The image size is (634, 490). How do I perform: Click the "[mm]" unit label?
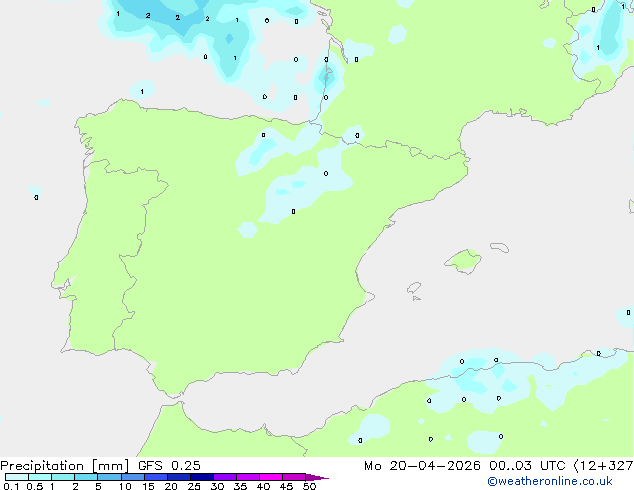click(x=110, y=466)
